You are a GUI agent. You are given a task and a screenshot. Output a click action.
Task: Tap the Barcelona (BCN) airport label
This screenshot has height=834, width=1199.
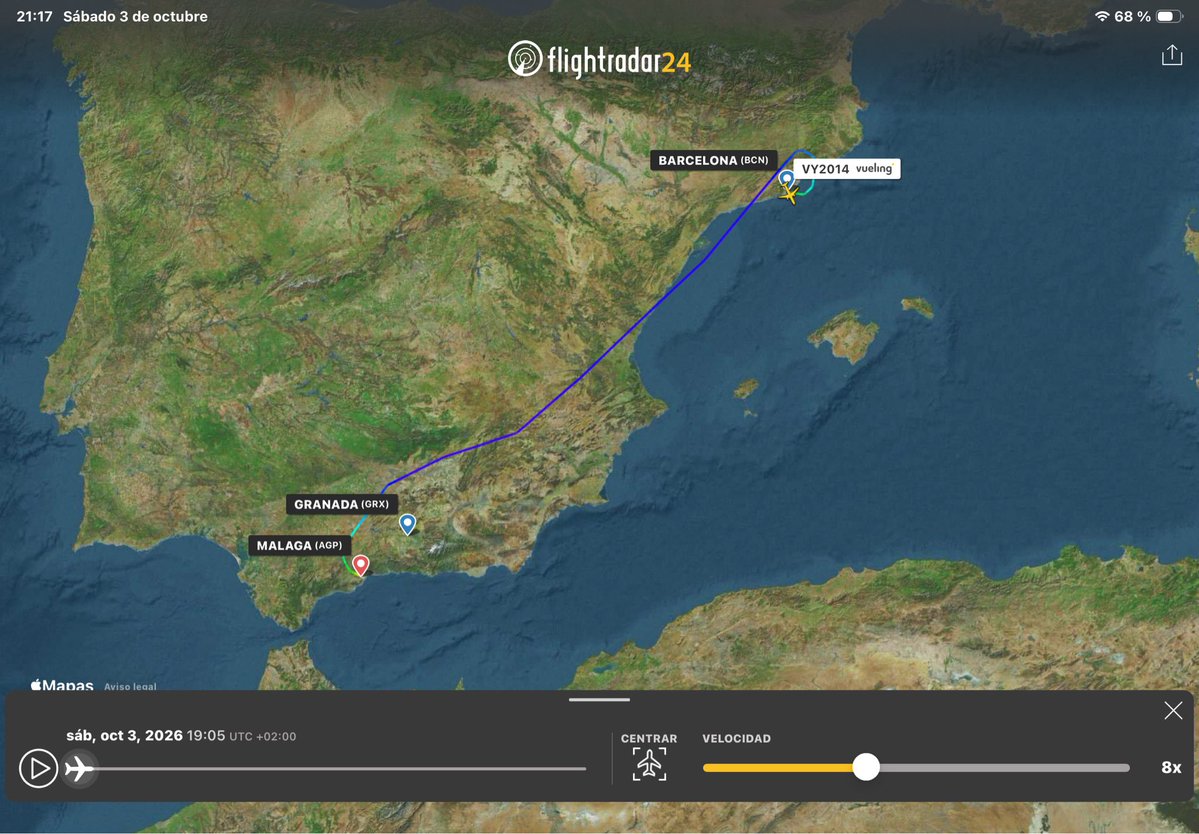pyautogui.click(x=713, y=161)
